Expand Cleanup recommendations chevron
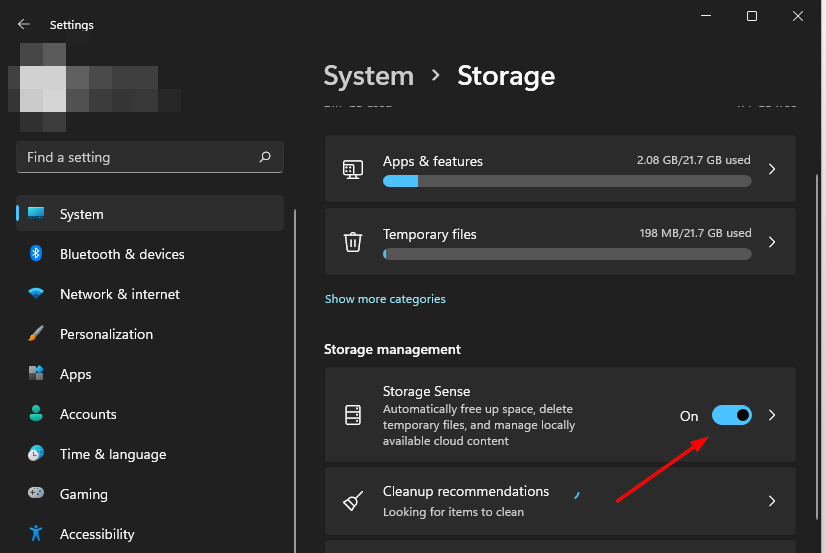This screenshot has width=826, height=553. [x=771, y=501]
